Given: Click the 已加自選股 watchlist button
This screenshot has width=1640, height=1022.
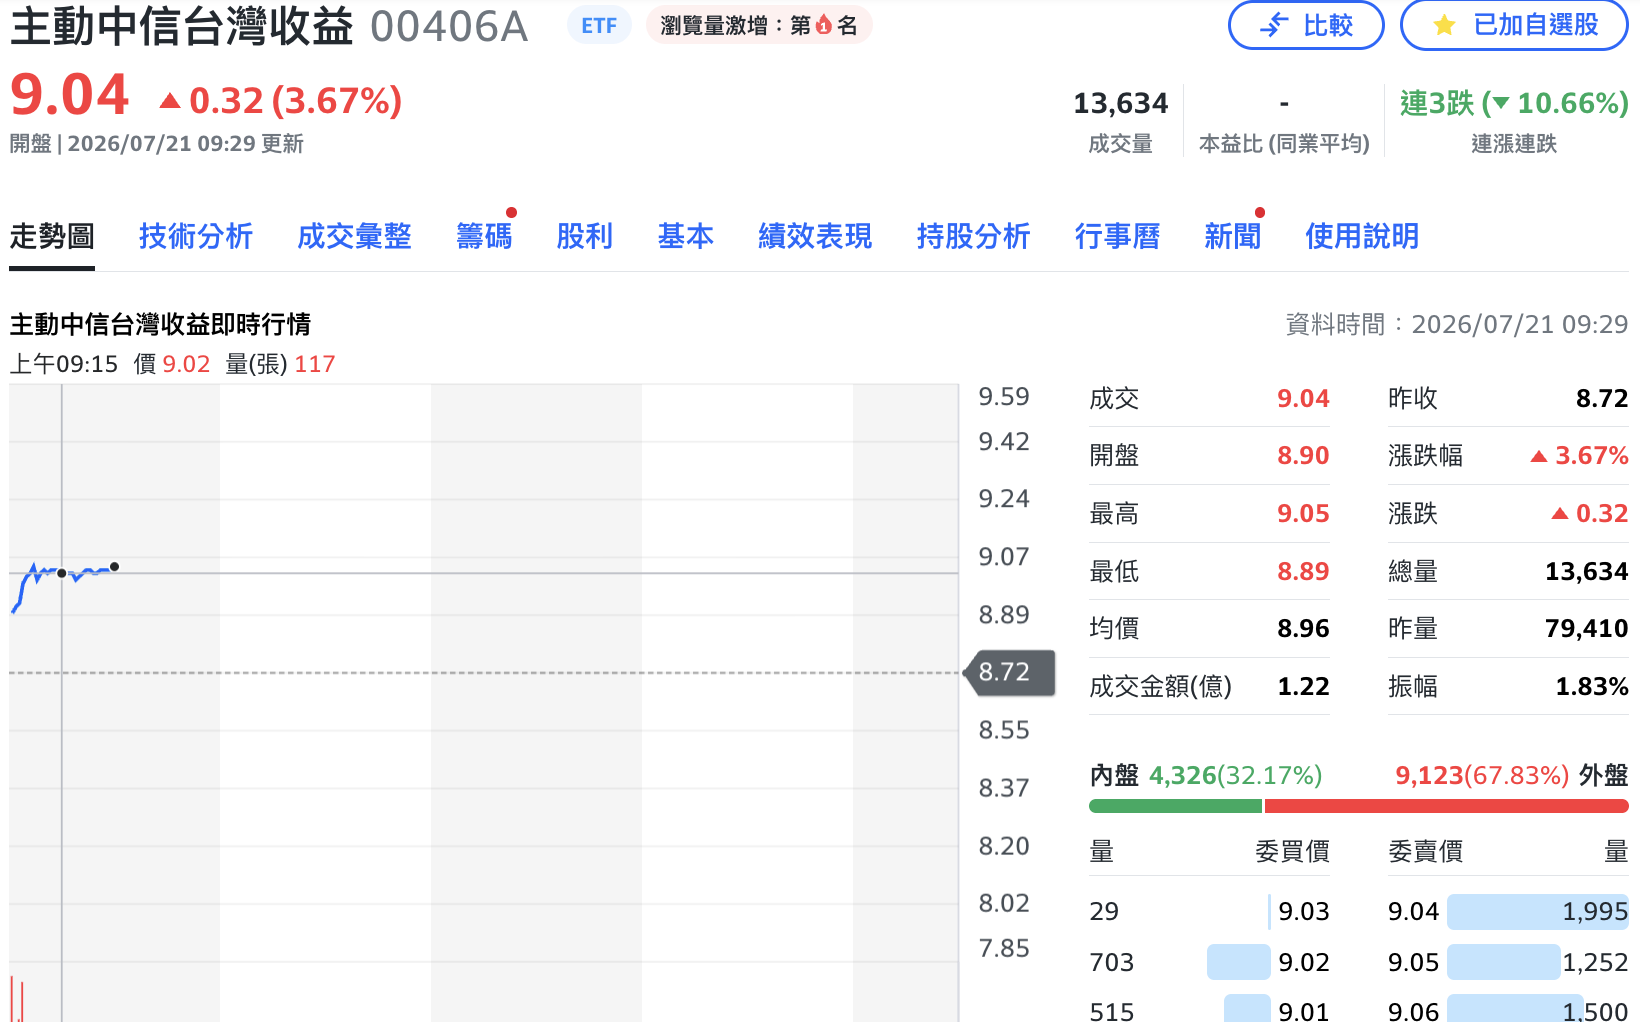Looking at the screenshot, I should coord(1514,25).
